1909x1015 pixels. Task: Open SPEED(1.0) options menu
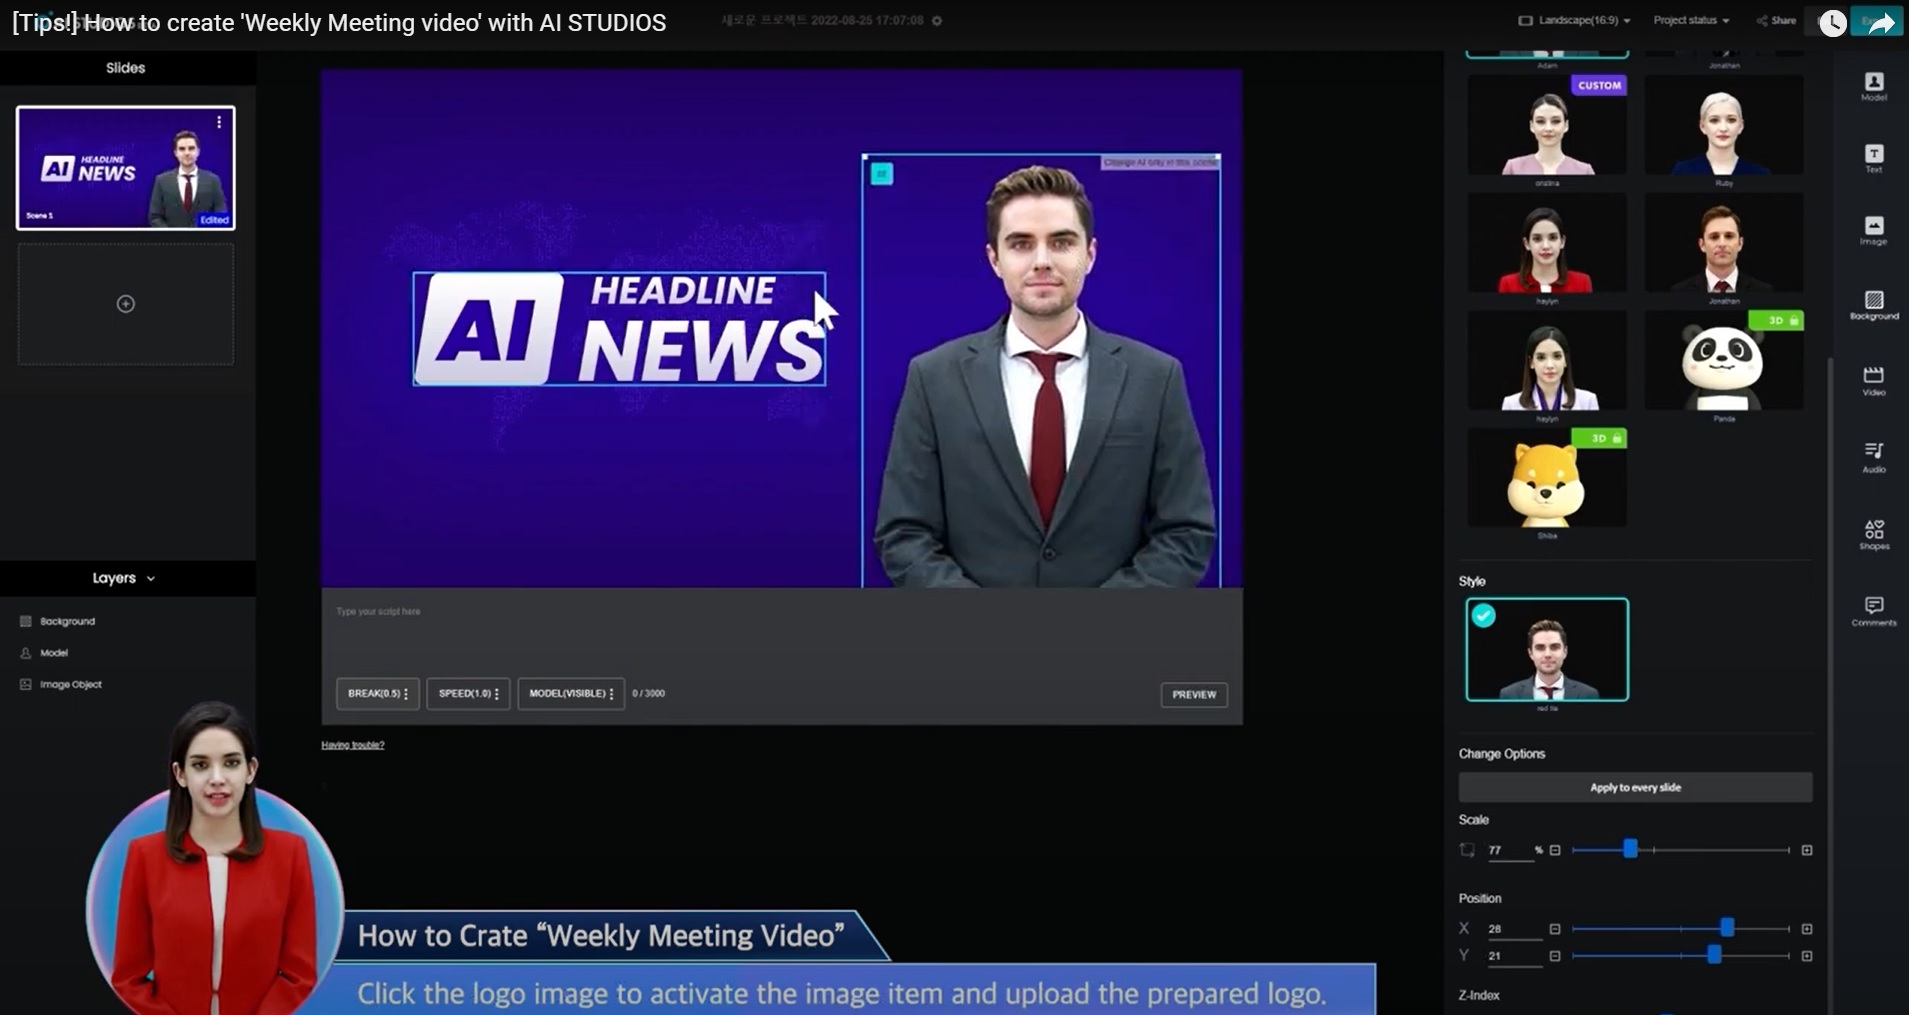click(x=469, y=694)
